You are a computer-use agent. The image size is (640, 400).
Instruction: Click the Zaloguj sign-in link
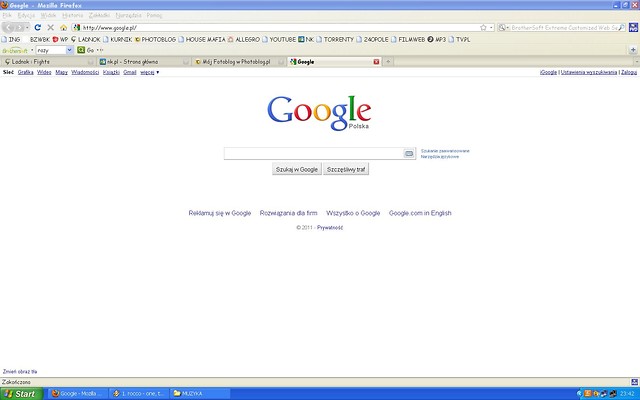(629, 72)
